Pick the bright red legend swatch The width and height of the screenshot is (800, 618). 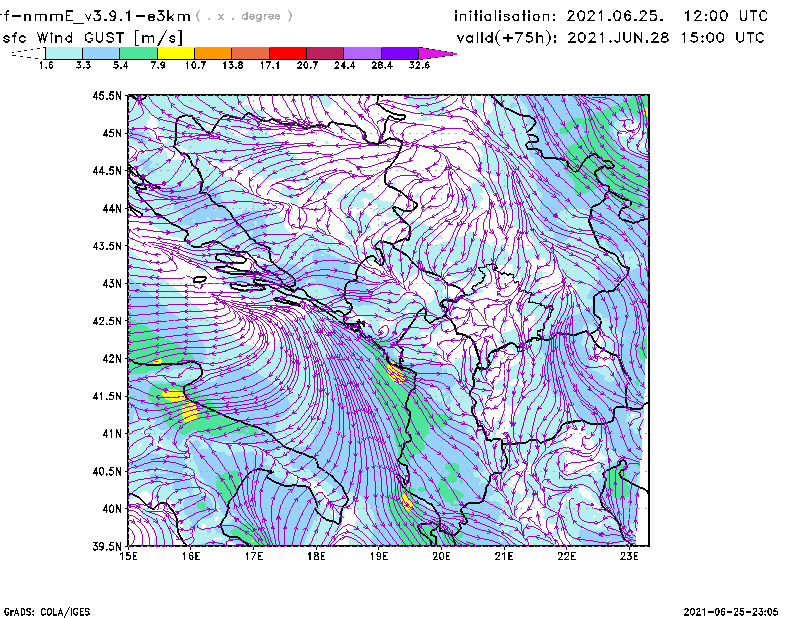point(288,53)
